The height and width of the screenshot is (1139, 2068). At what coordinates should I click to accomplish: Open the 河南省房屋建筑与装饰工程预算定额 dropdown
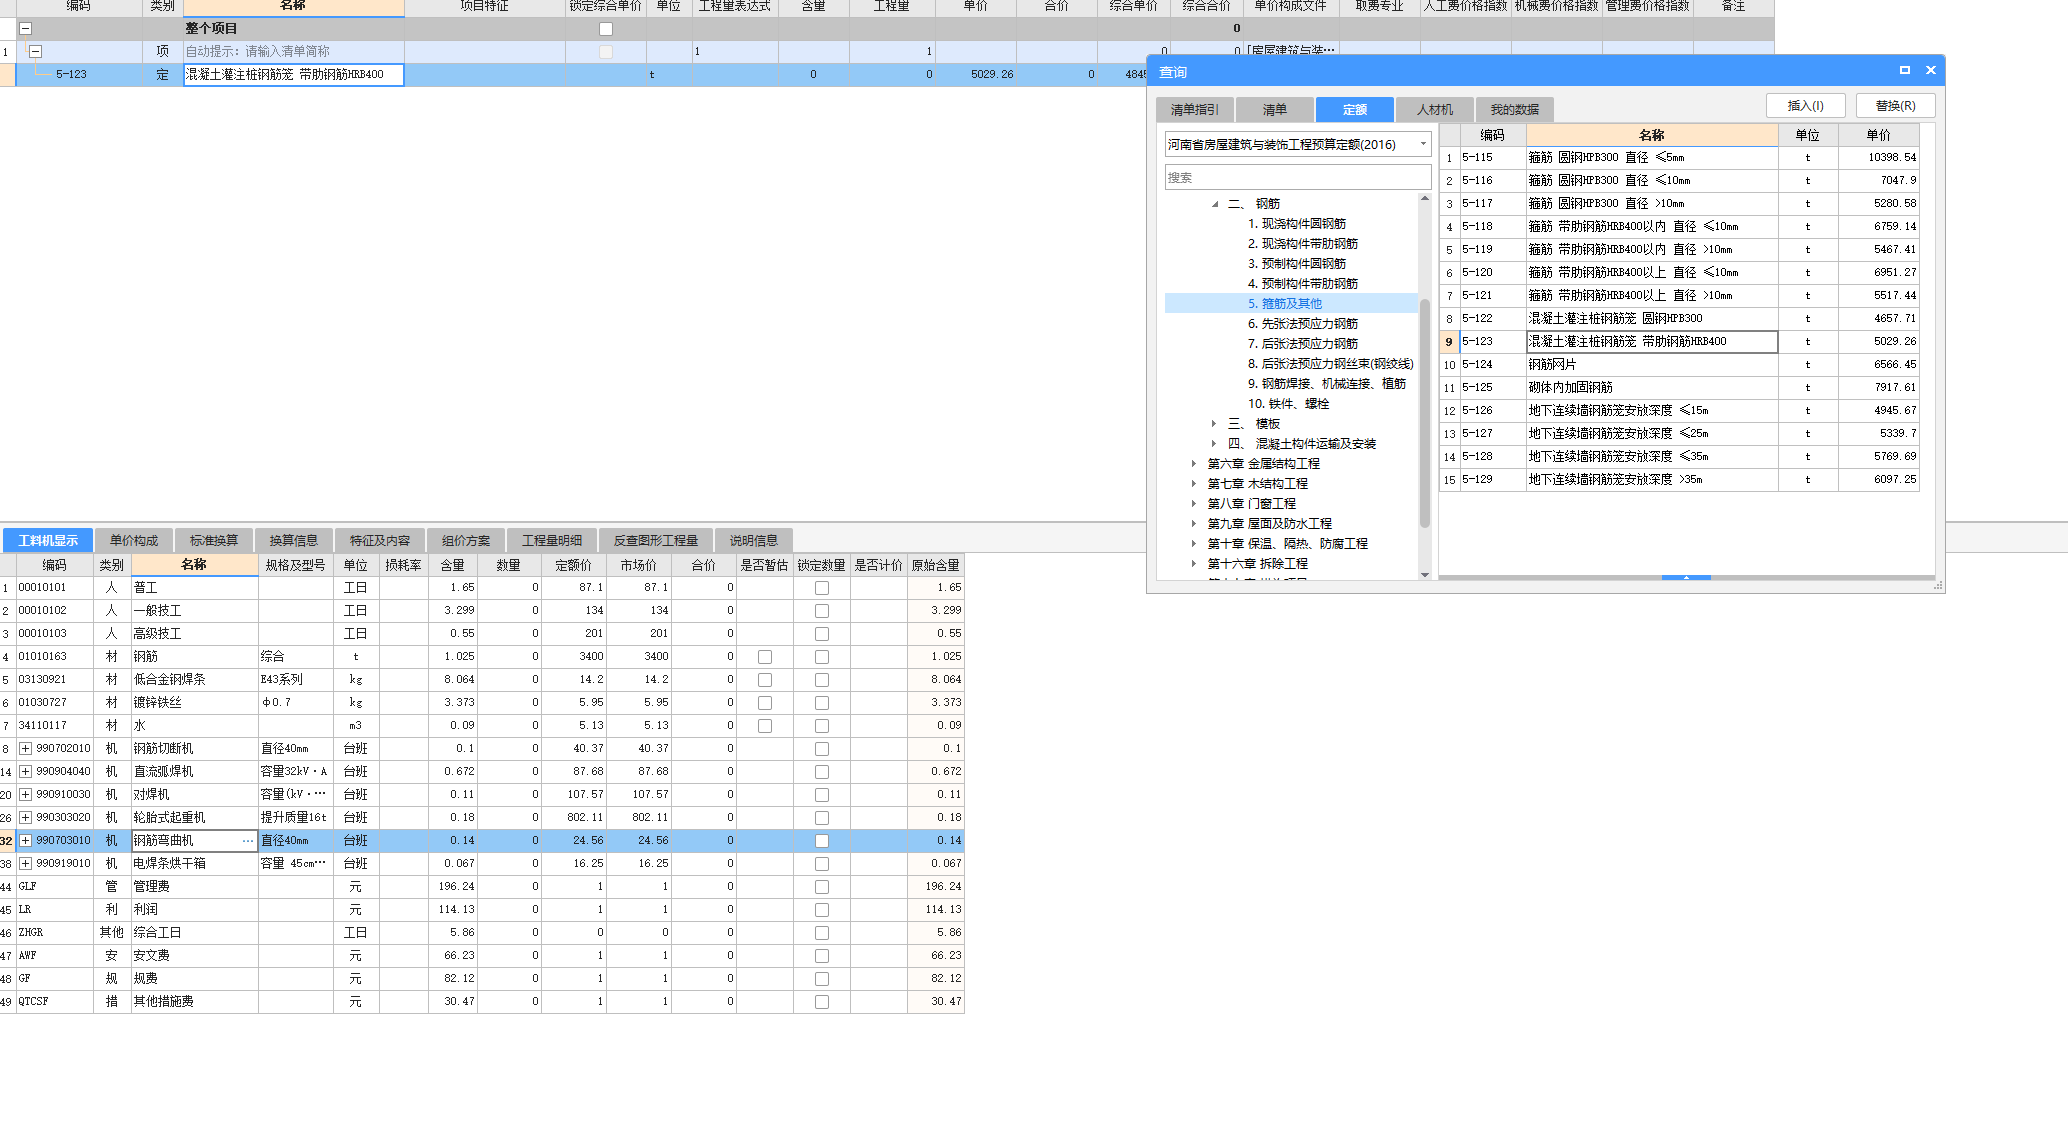(x=1423, y=145)
